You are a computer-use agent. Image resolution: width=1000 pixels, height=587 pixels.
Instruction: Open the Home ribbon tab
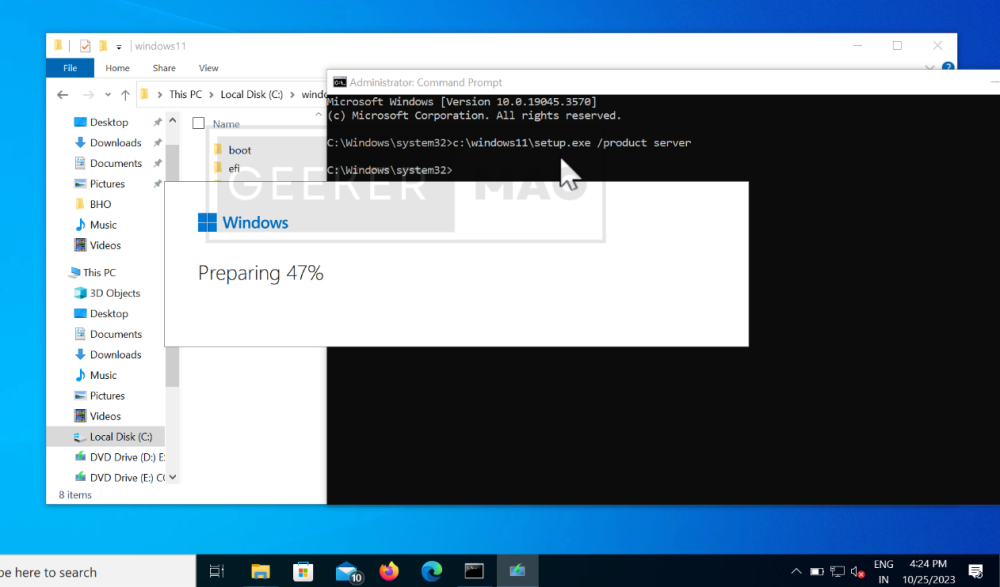pyautogui.click(x=117, y=68)
